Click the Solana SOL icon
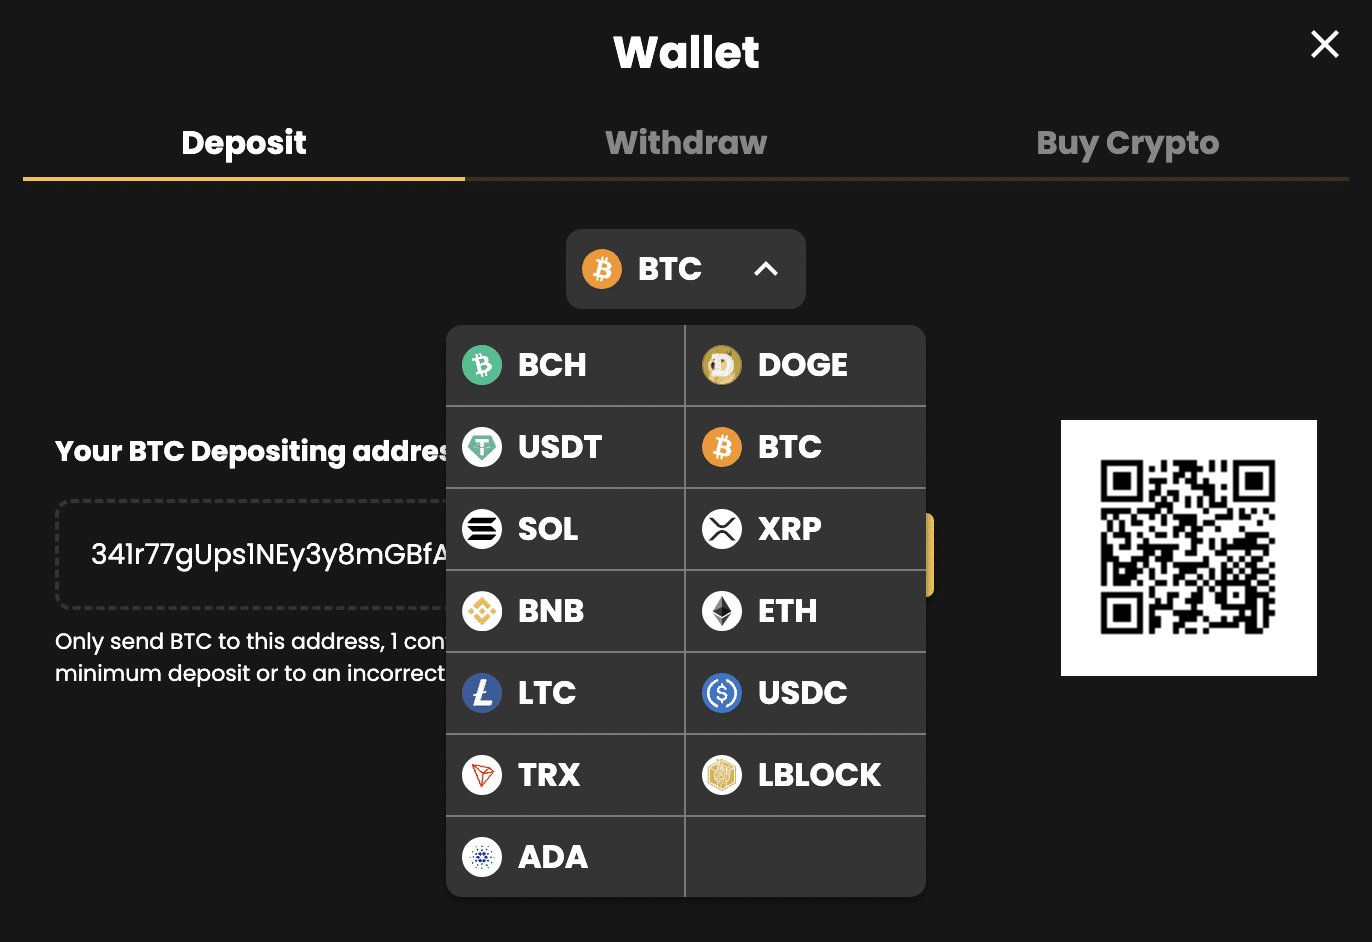The image size is (1372, 942). [x=482, y=529]
